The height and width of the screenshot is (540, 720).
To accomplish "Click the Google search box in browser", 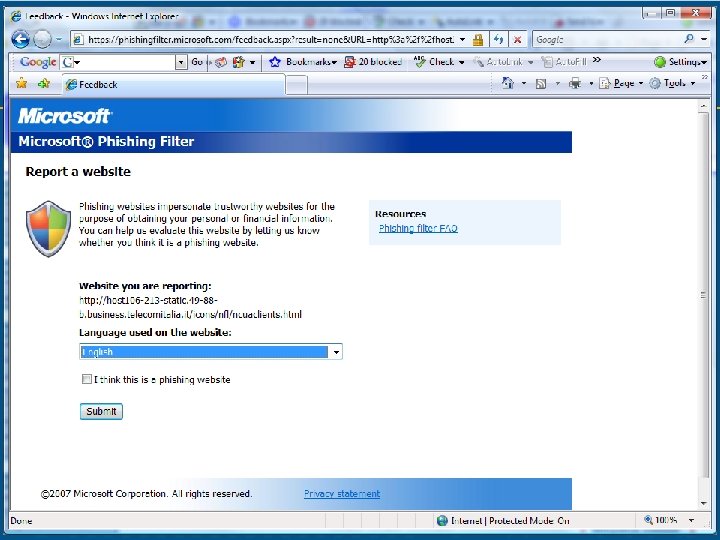I will 607,39.
